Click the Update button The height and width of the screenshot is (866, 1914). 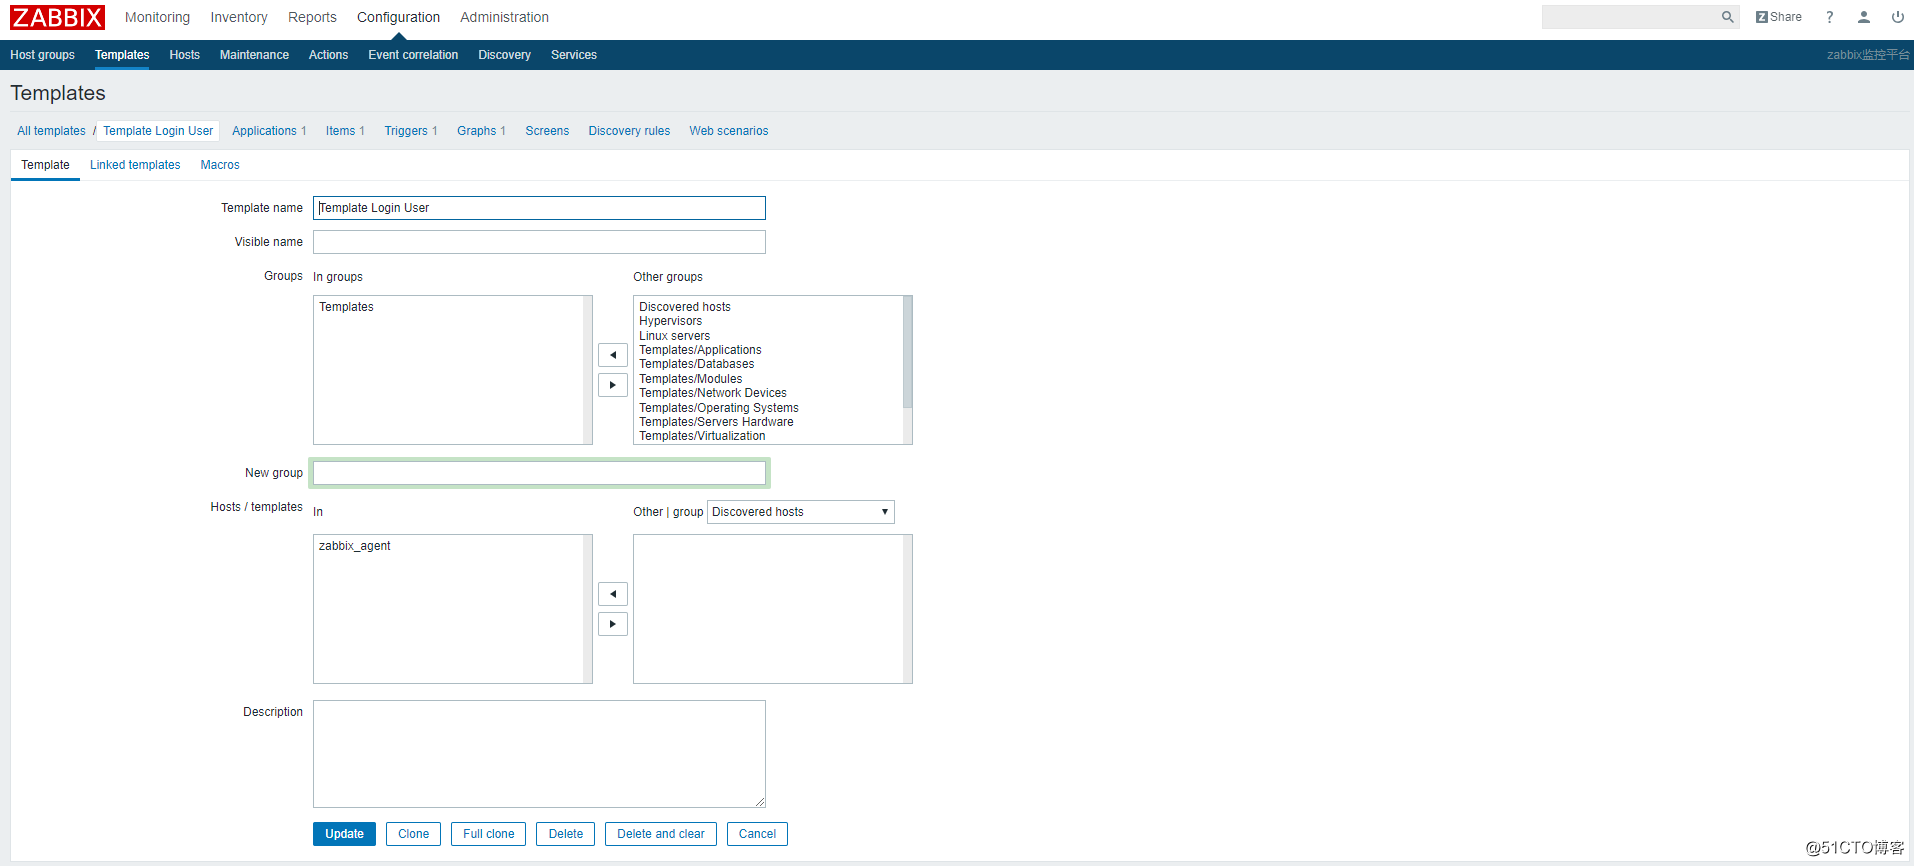[344, 834]
